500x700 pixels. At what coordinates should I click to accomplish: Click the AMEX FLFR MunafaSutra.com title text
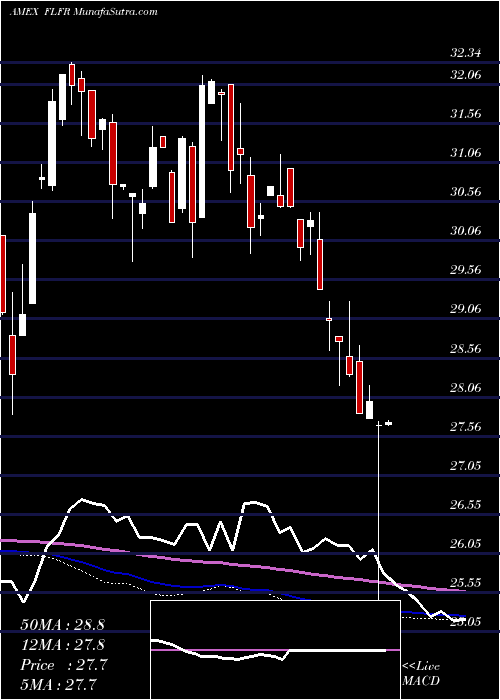(x=83, y=12)
